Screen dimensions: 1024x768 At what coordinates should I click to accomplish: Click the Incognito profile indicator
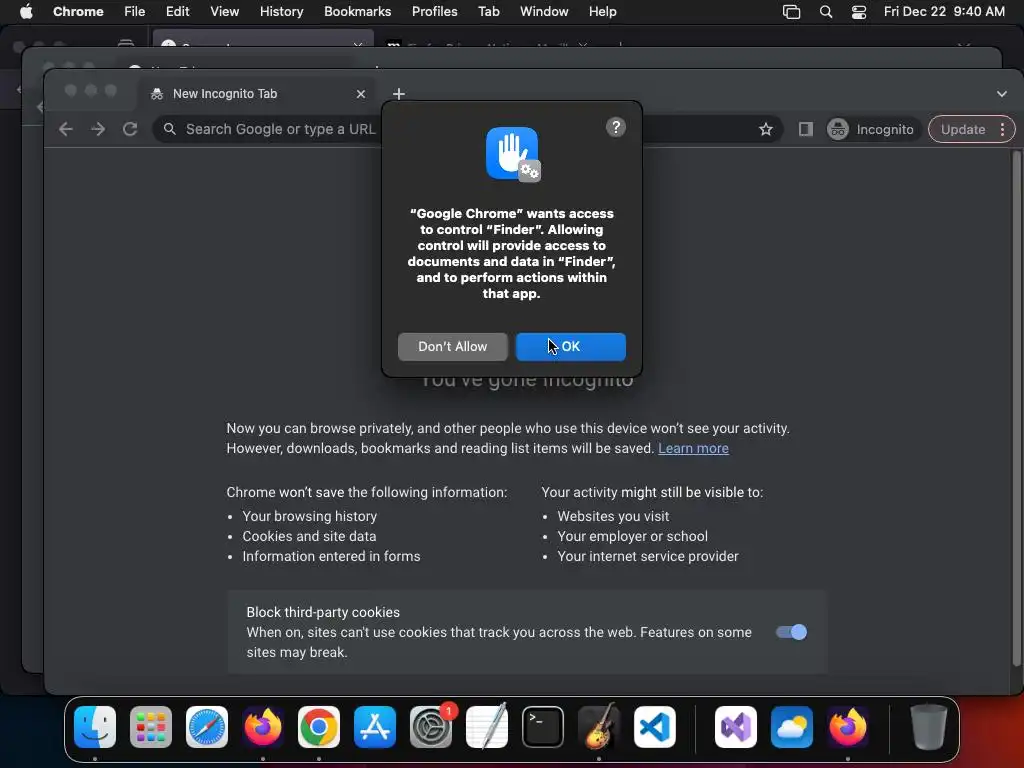pyautogui.click(x=872, y=129)
